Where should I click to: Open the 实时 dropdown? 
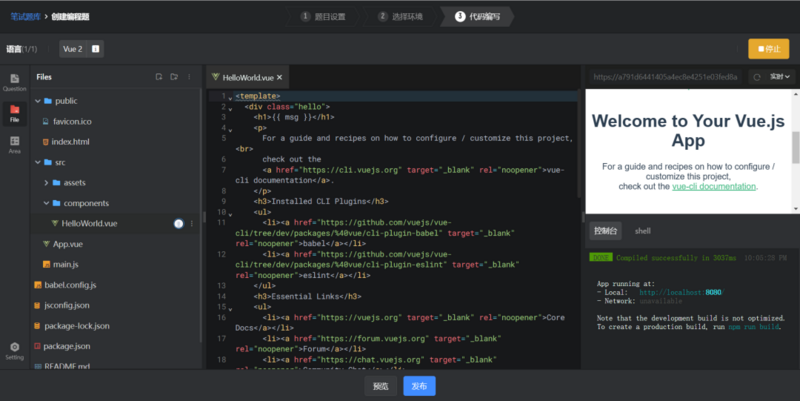pyautogui.click(x=780, y=77)
